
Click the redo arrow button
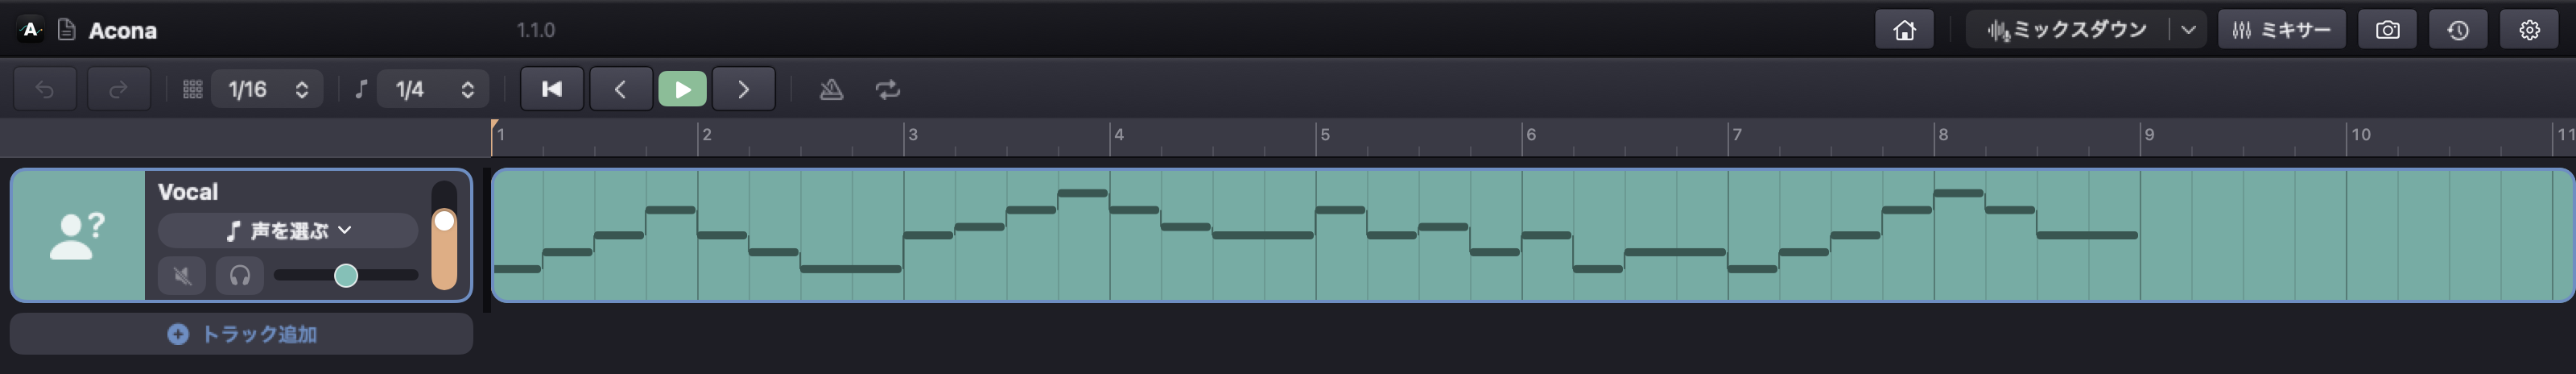coord(118,90)
